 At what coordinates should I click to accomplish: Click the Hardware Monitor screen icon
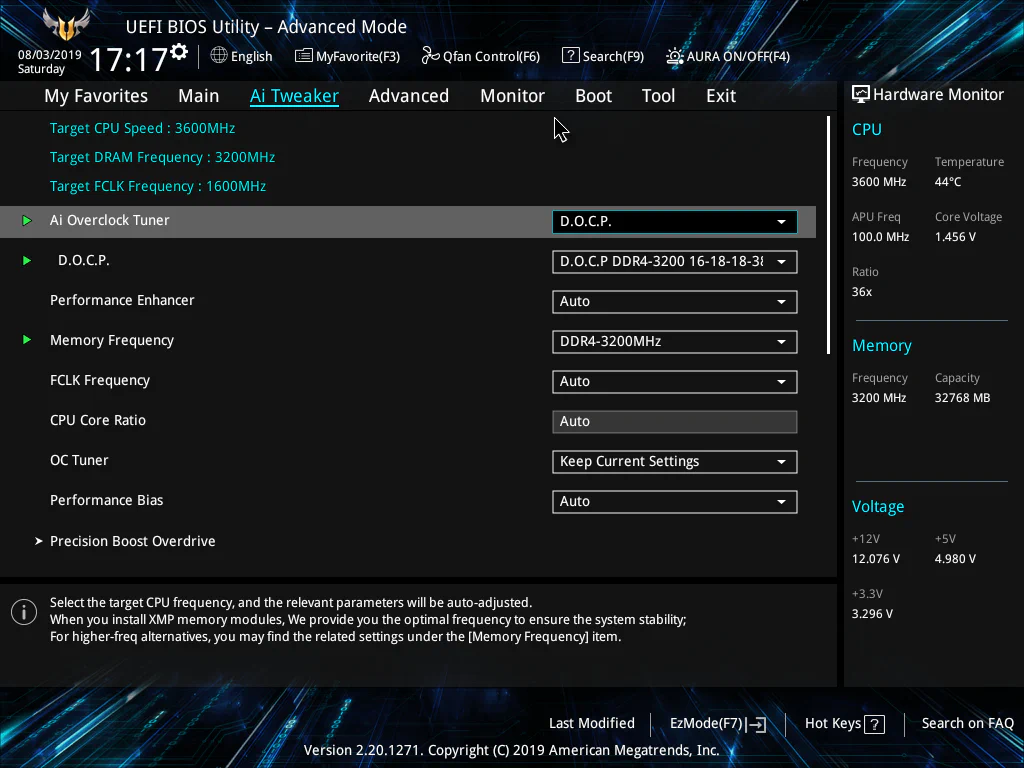860,94
